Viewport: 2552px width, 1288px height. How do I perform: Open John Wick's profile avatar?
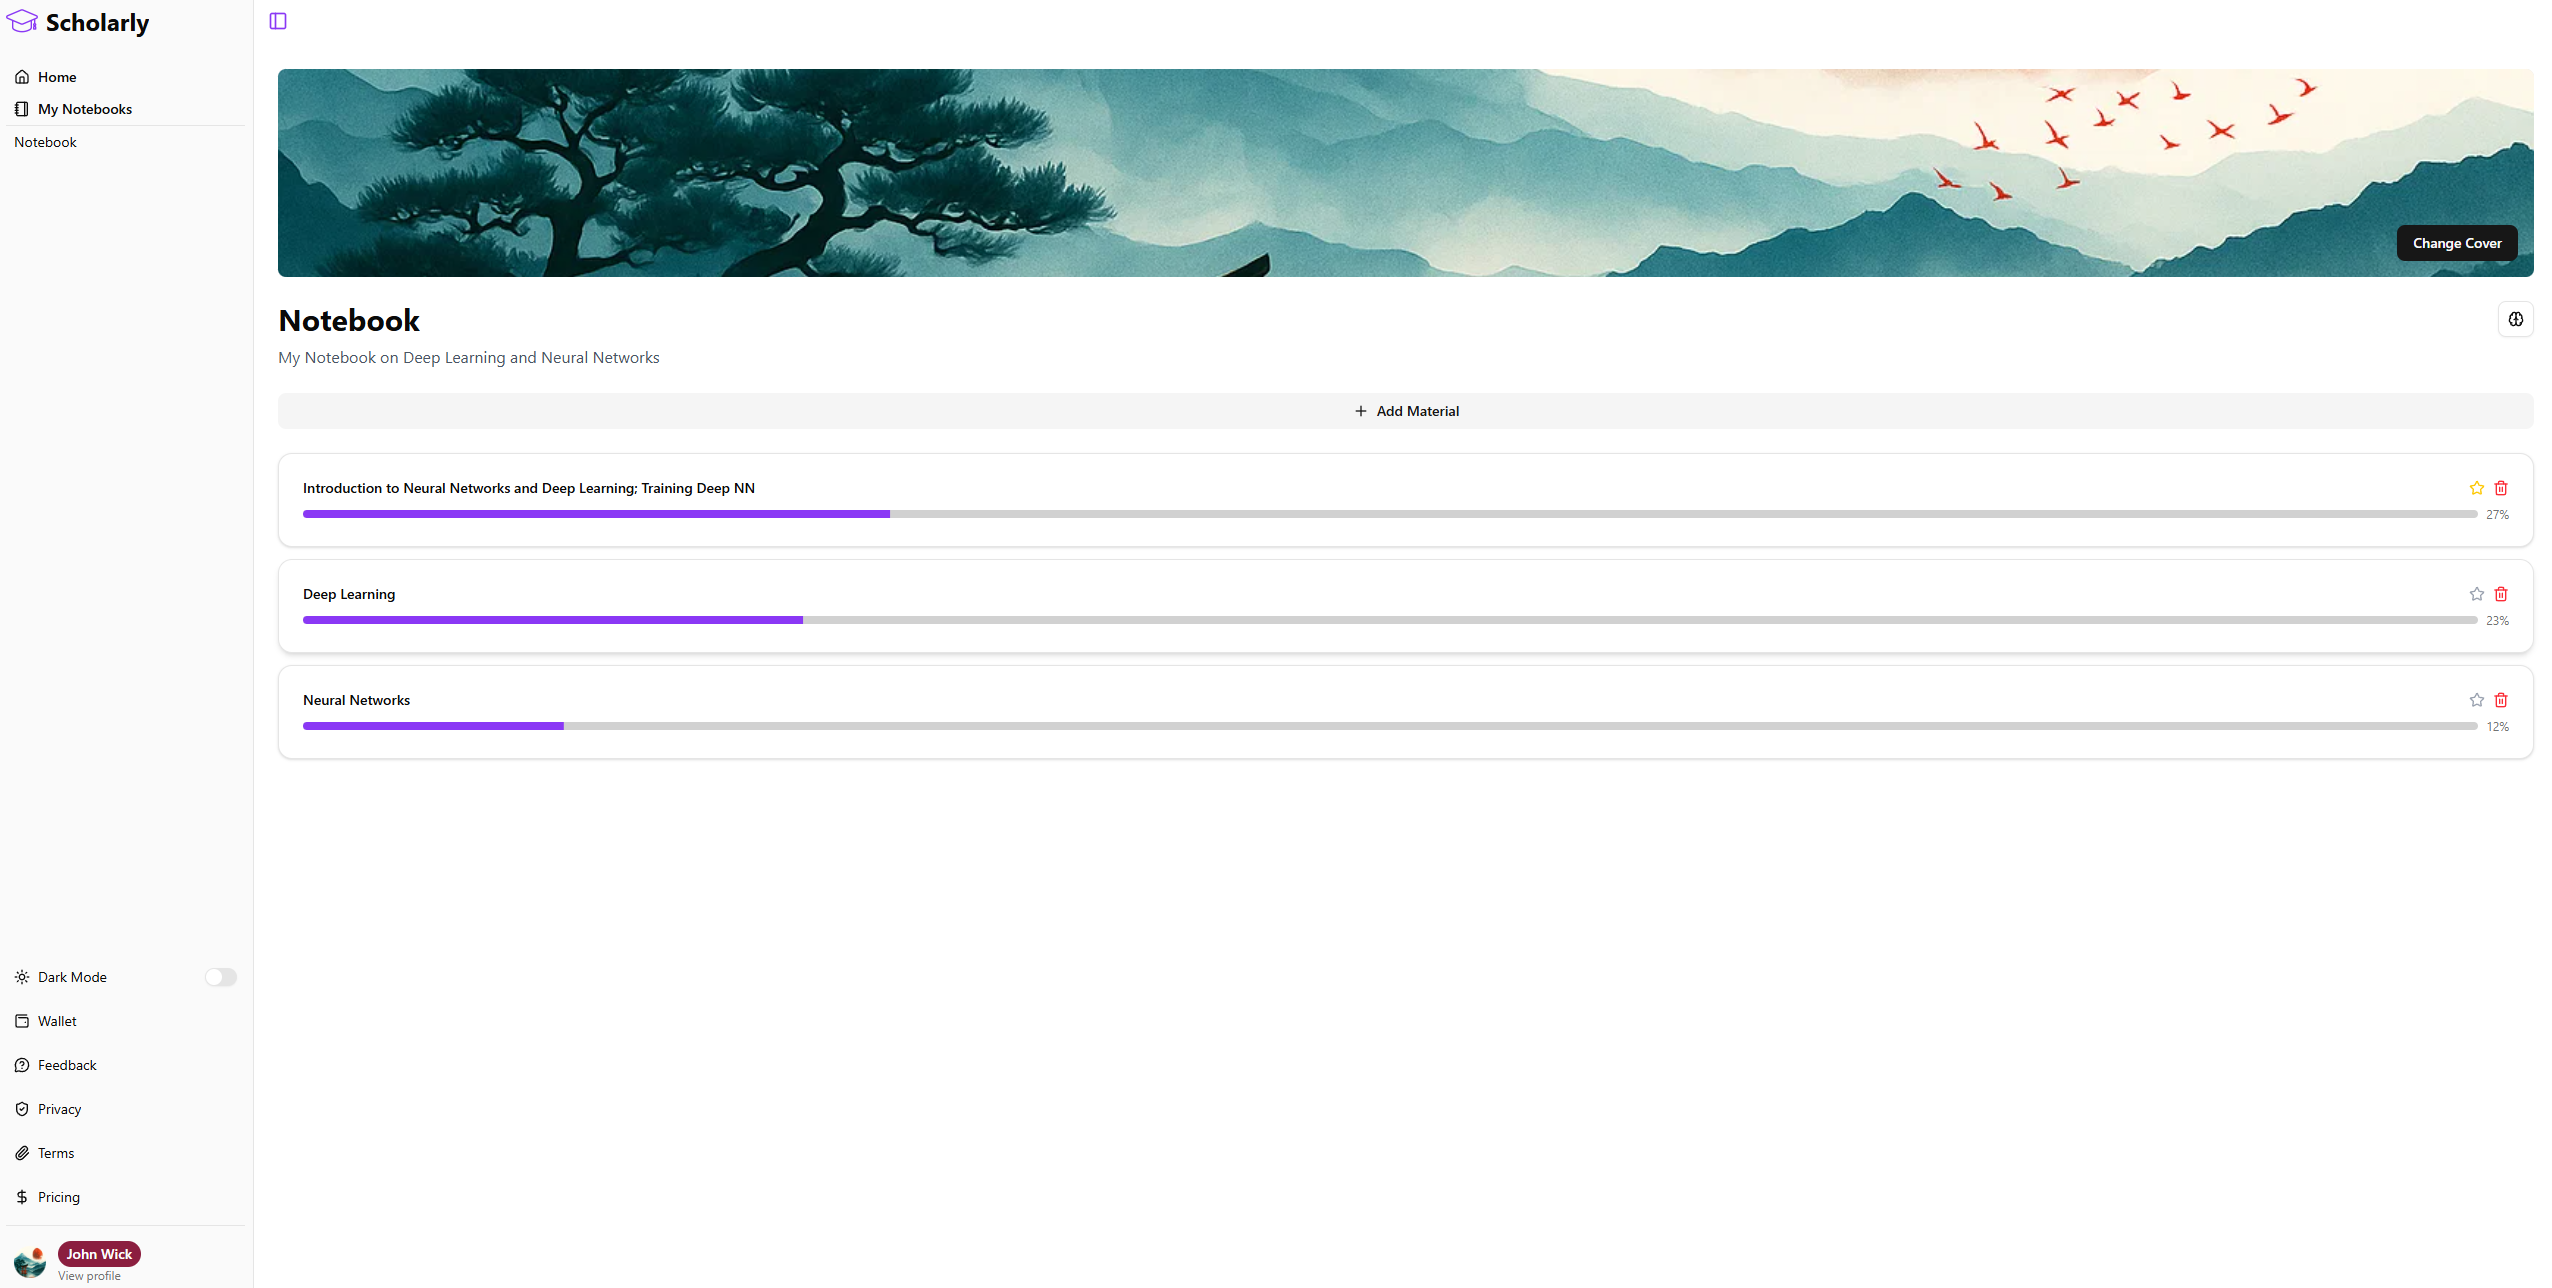[30, 1262]
